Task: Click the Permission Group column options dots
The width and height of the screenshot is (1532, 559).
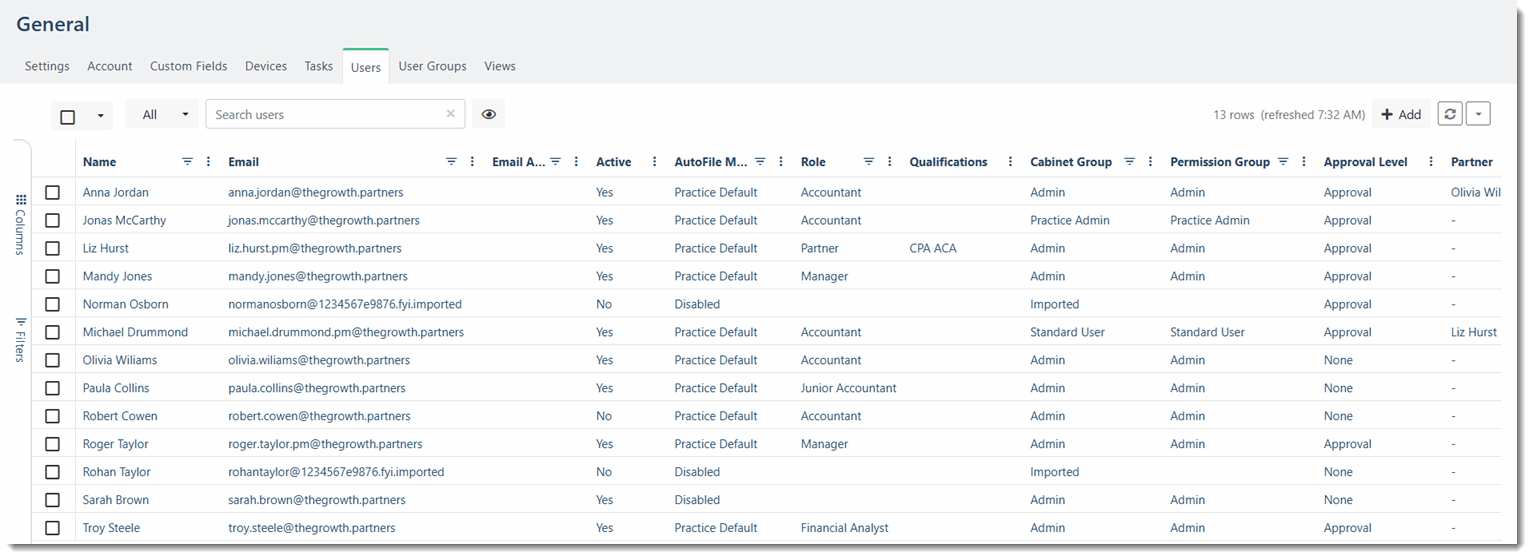Action: 1303,162
